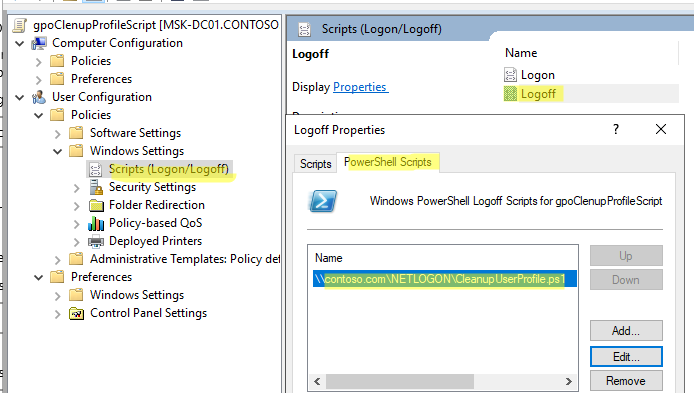
Task: Click folder icon of Preferences under Computer Configuration
Action: (57, 79)
